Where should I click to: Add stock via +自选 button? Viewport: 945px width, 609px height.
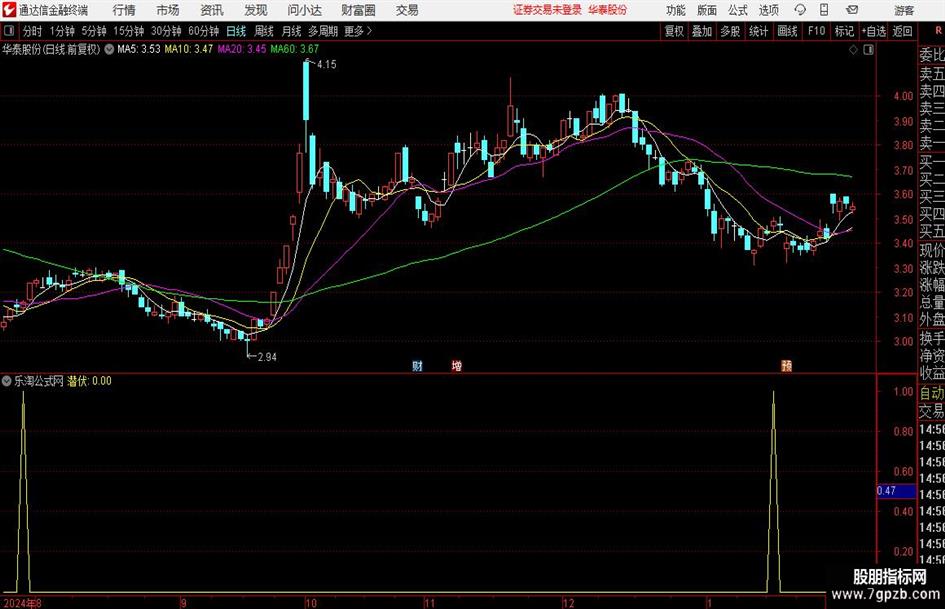(x=874, y=31)
